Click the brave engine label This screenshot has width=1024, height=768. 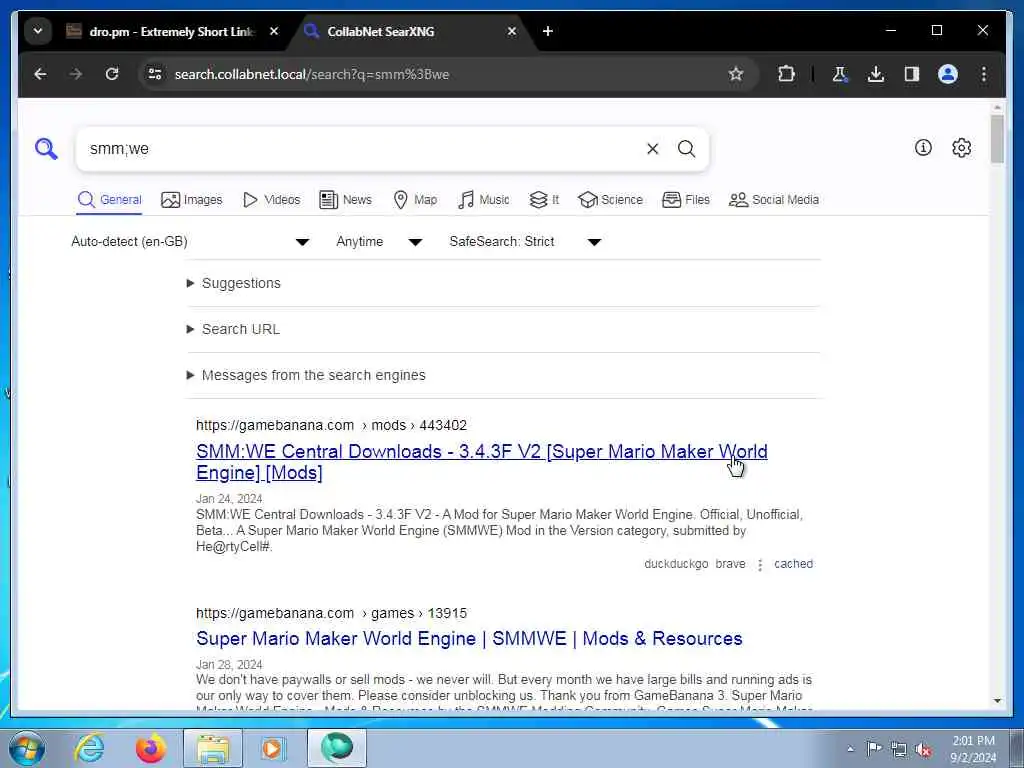click(730, 564)
